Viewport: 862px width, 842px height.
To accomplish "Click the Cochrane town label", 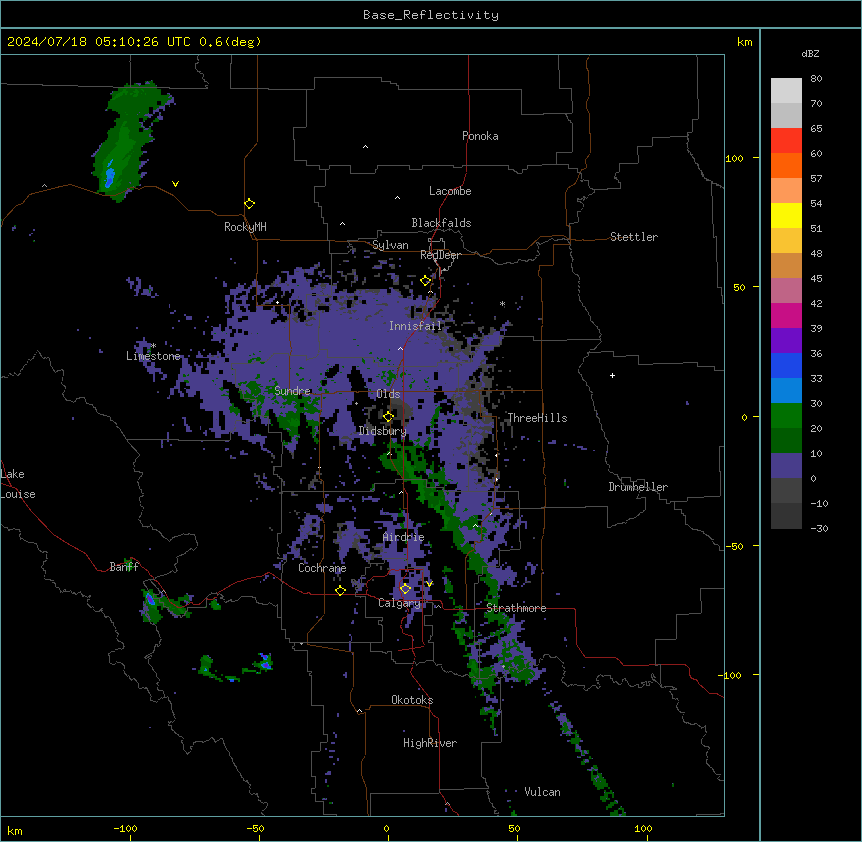I will (x=322, y=568).
